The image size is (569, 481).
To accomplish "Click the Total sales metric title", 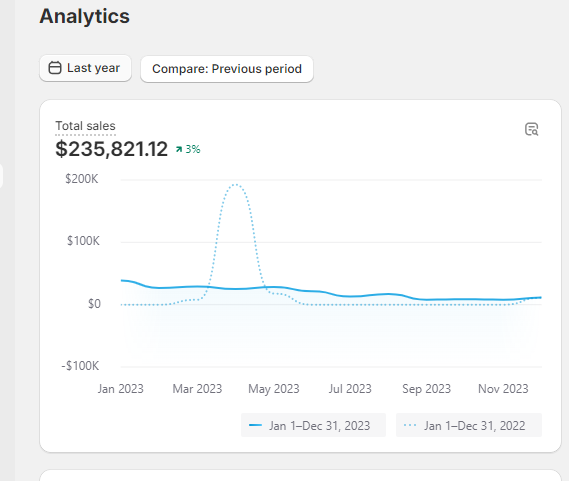I will pos(85,126).
